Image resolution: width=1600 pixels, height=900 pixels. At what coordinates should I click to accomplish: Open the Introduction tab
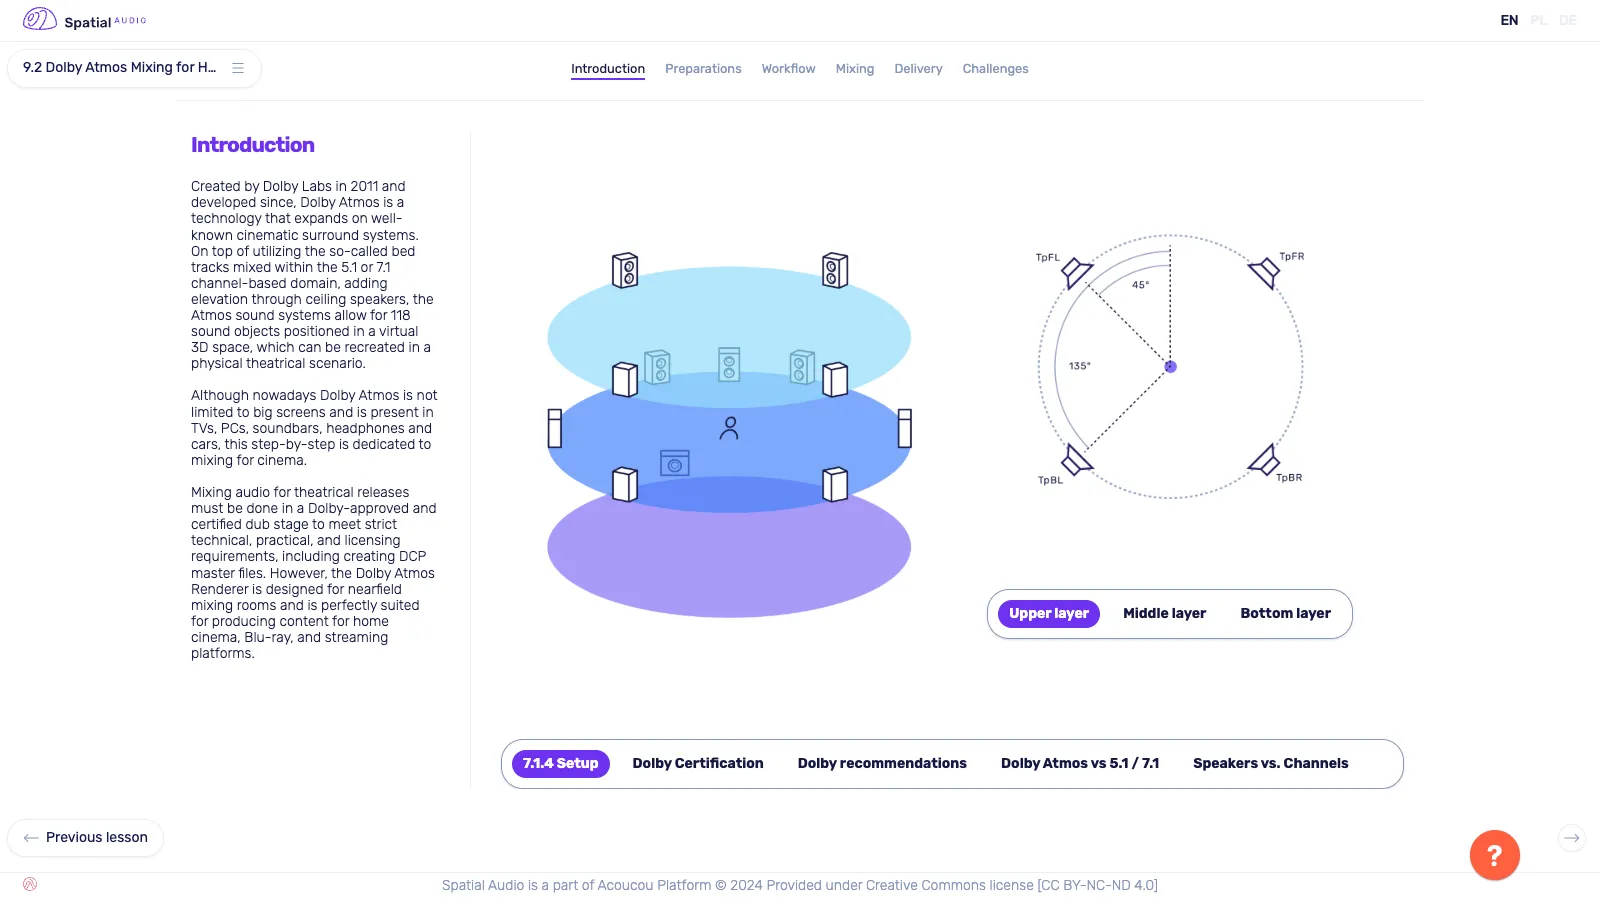click(x=608, y=69)
